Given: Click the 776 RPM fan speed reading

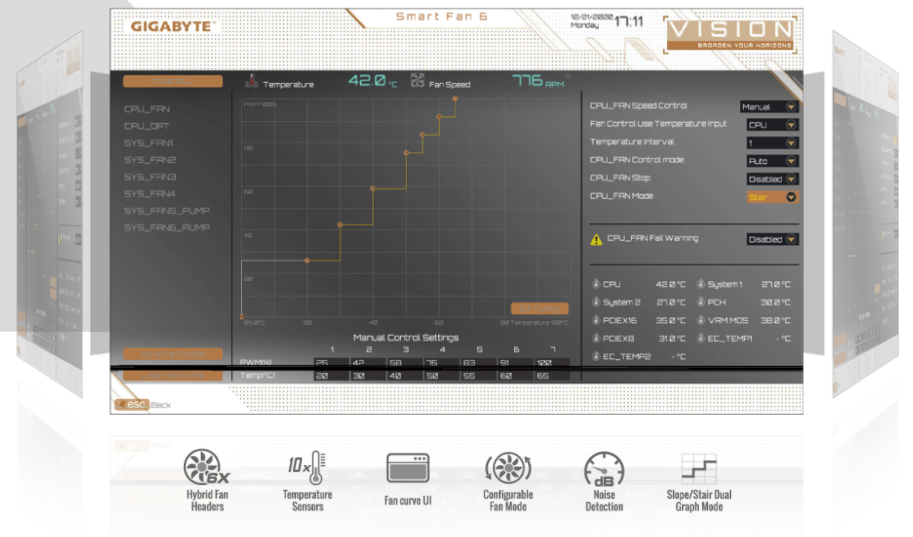Looking at the screenshot, I should (x=538, y=81).
